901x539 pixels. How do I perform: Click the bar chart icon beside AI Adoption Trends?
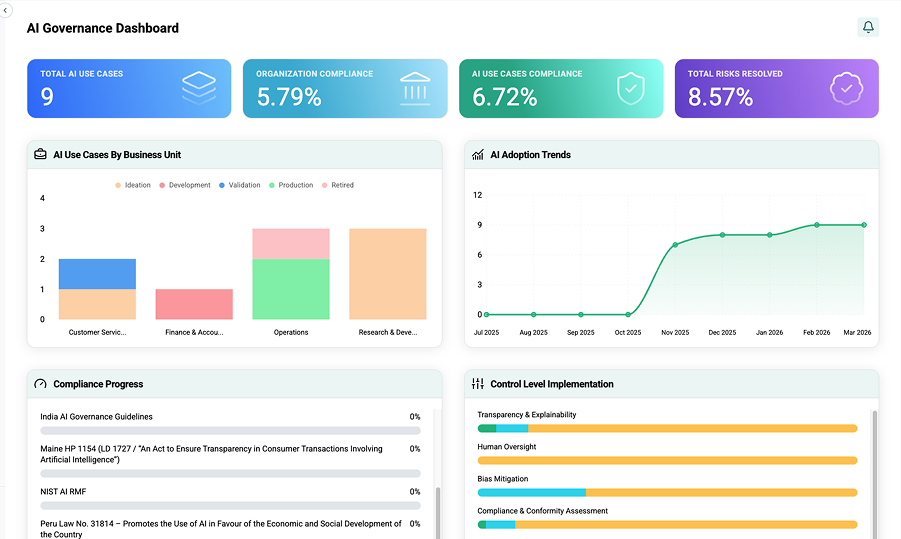tap(478, 155)
